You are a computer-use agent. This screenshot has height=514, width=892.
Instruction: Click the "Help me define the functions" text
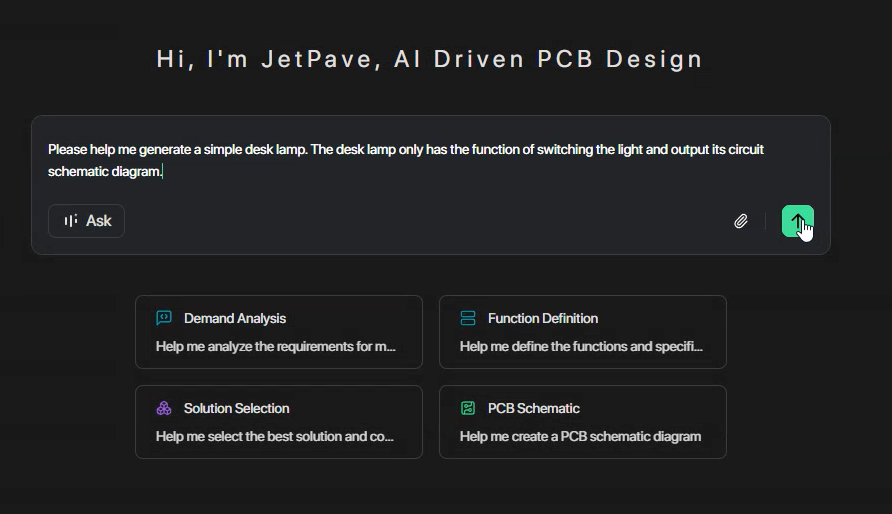click(x=581, y=347)
